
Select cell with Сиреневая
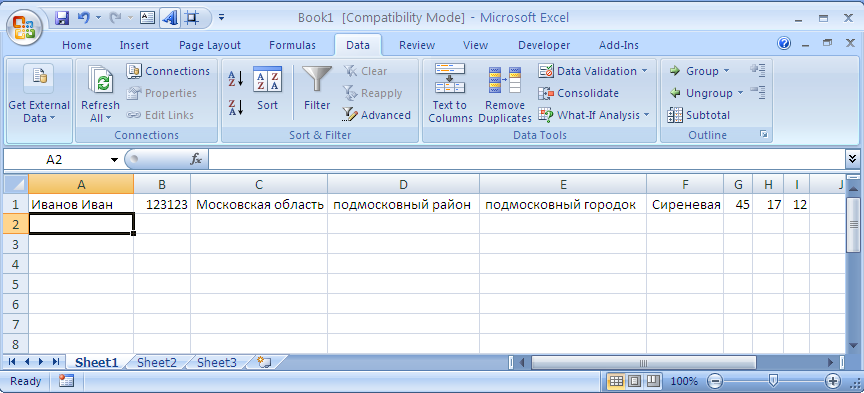pyautogui.click(x=685, y=204)
